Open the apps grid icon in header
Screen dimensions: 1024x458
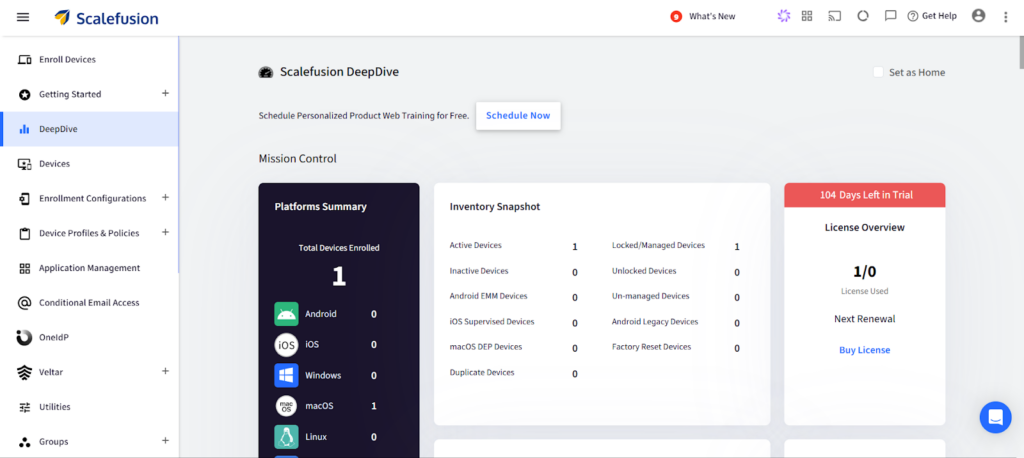807,16
